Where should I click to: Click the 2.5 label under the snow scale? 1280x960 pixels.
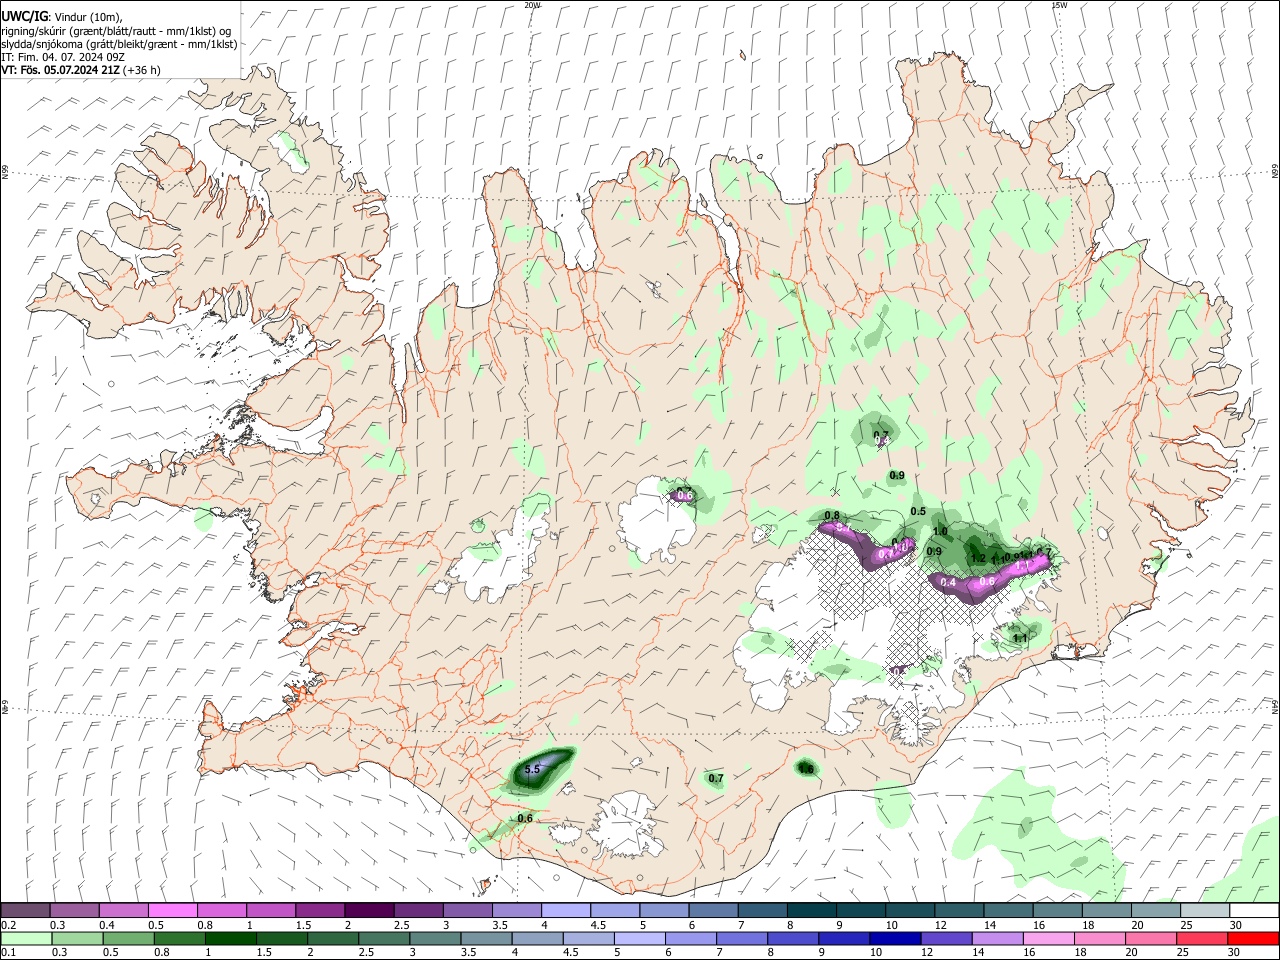tap(400, 925)
